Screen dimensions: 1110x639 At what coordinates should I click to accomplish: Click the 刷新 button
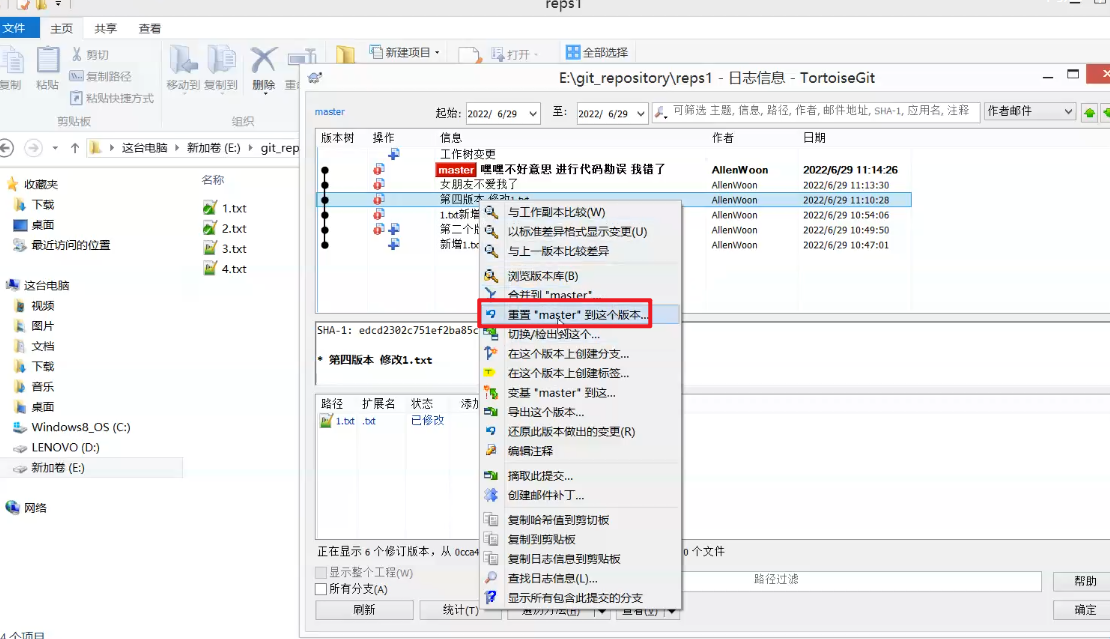pyautogui.click(x=365, y=609)
